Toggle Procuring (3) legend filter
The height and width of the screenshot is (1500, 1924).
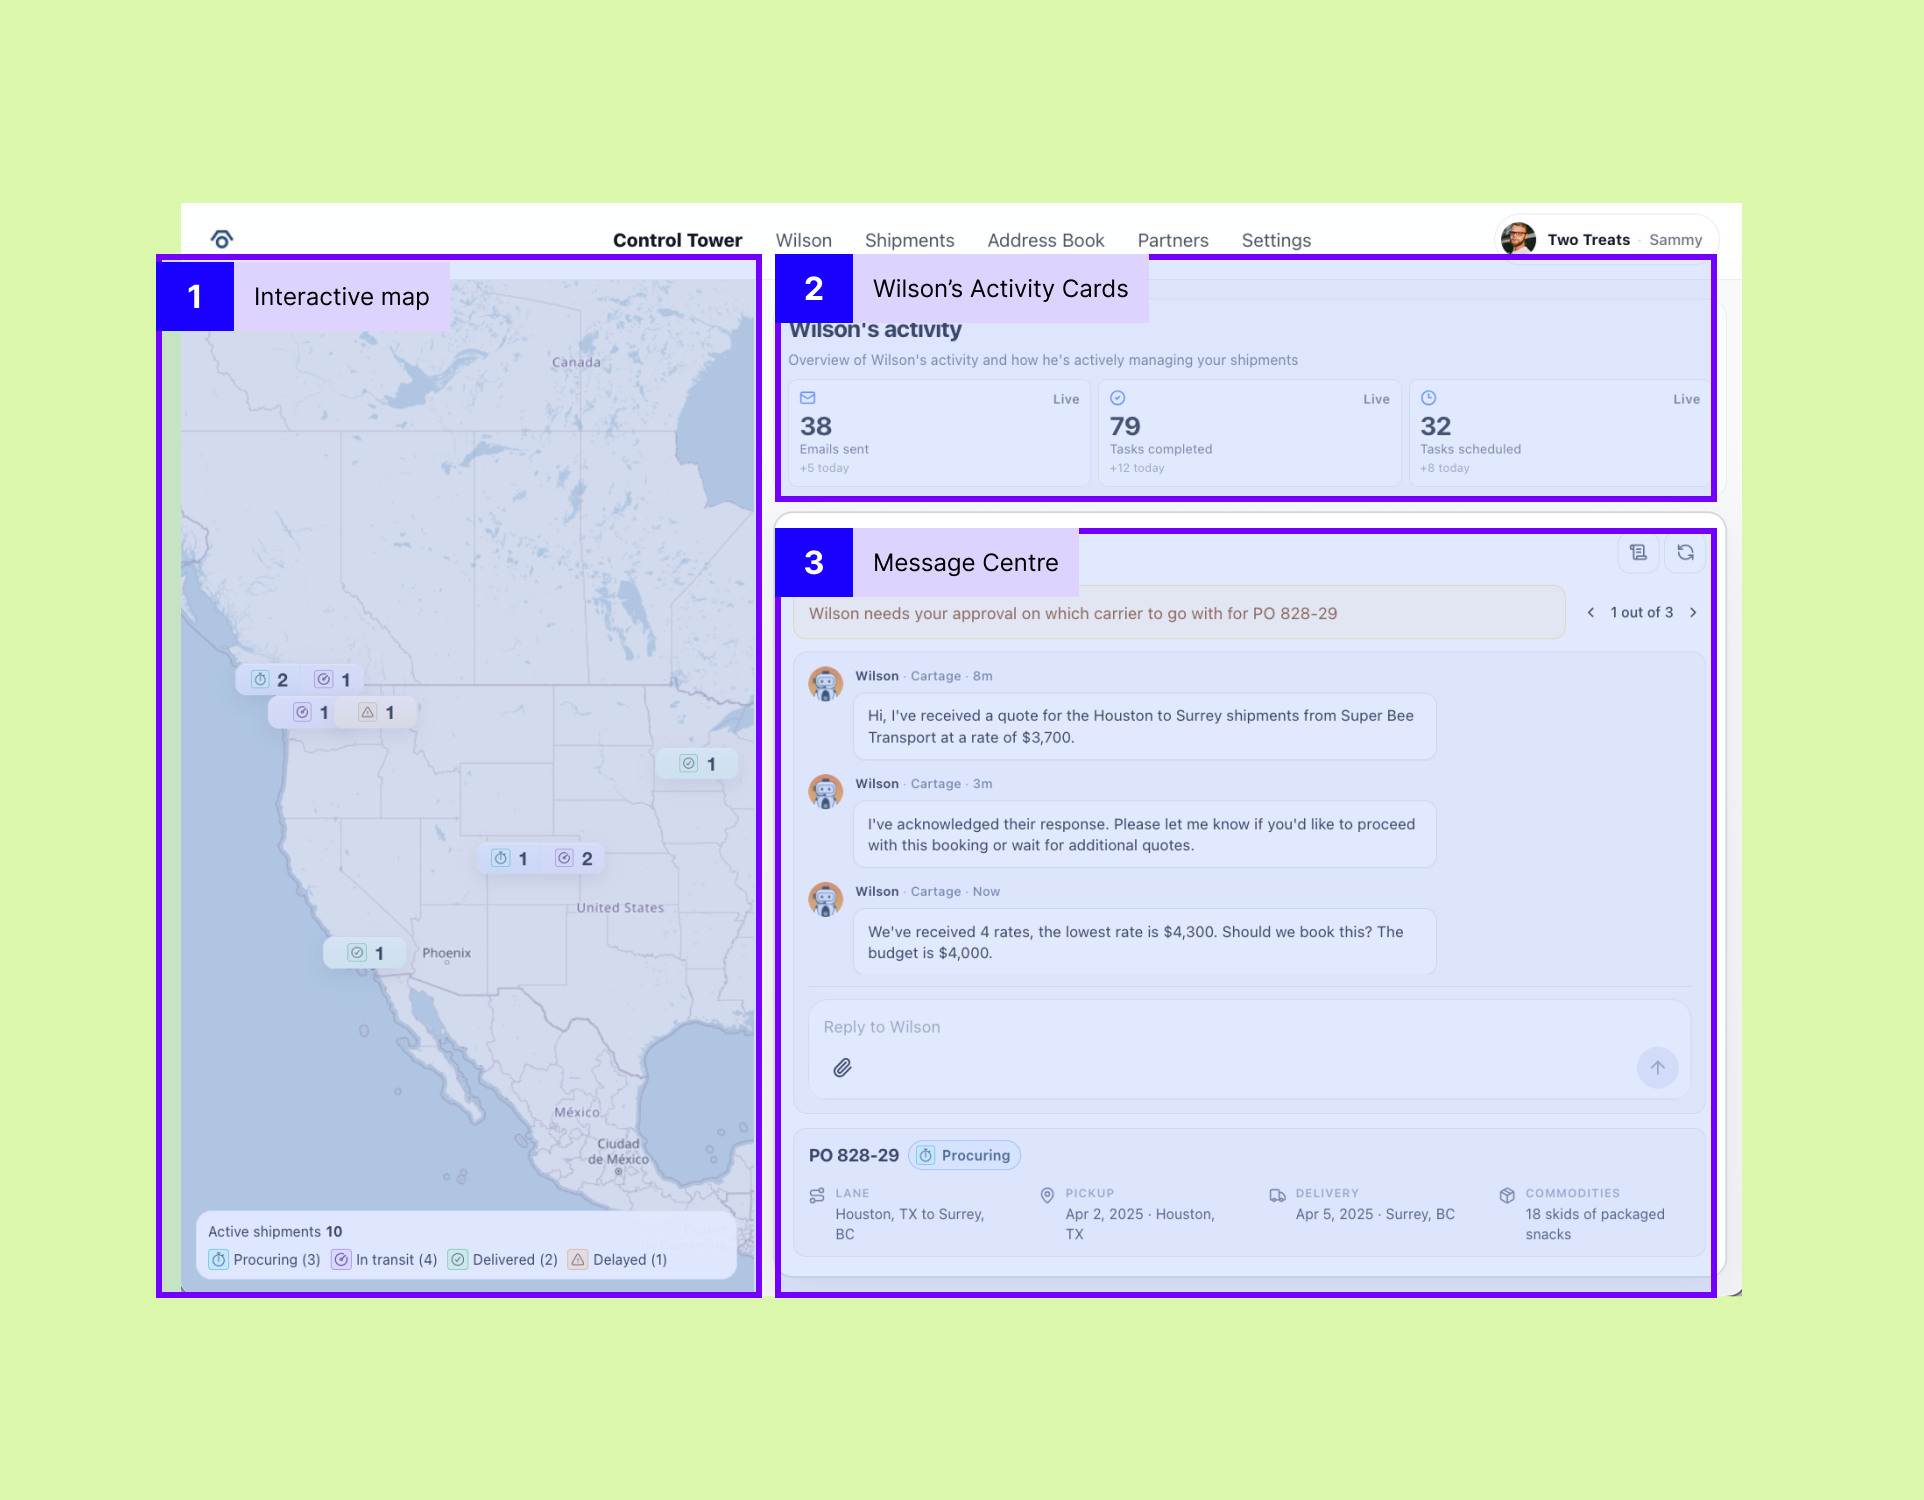click(x=265, y=1260)
